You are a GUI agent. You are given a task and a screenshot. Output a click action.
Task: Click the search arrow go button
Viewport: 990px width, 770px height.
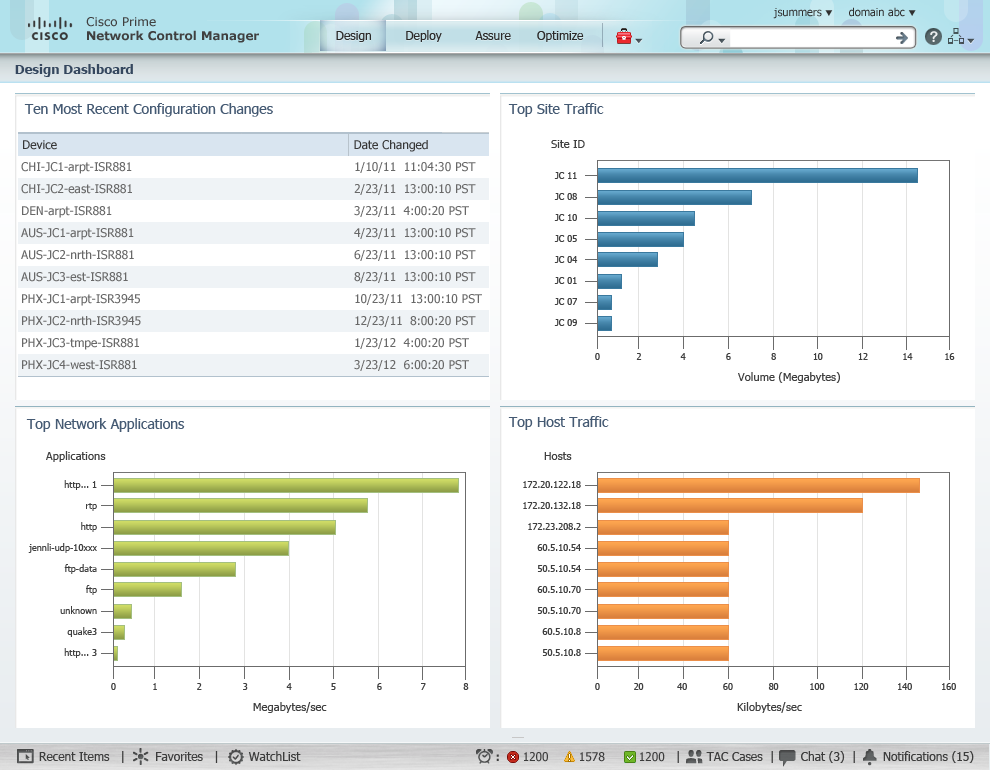point(901,37)
